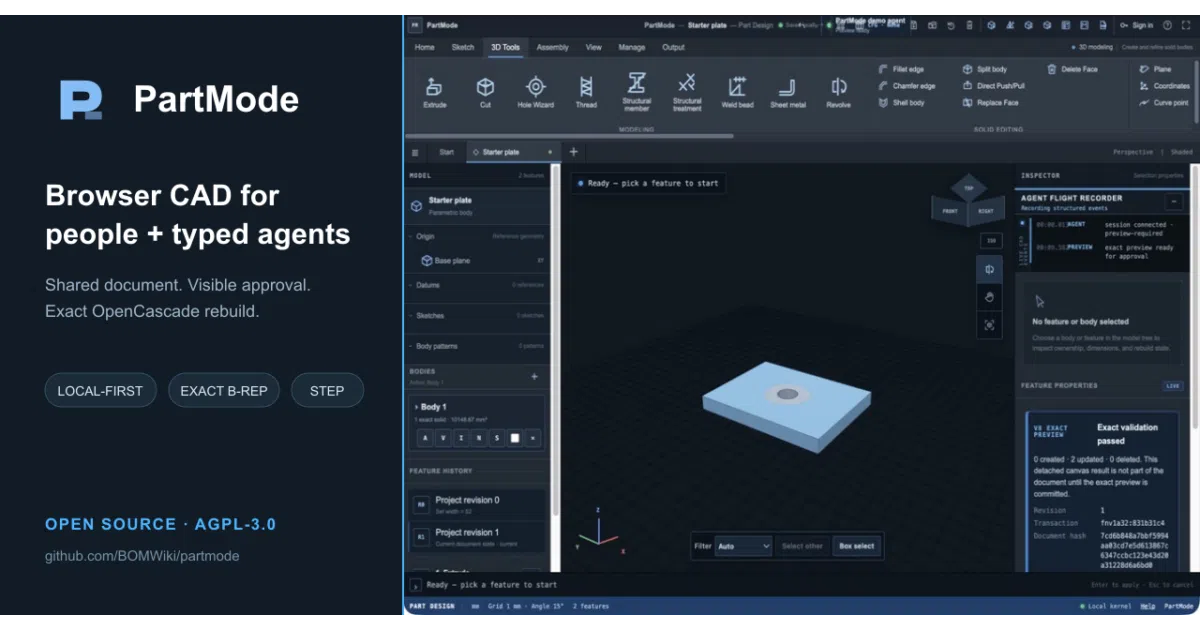Expand the command line prompt arrow
Screen dimensions: 1200x630
pos(416,585)
